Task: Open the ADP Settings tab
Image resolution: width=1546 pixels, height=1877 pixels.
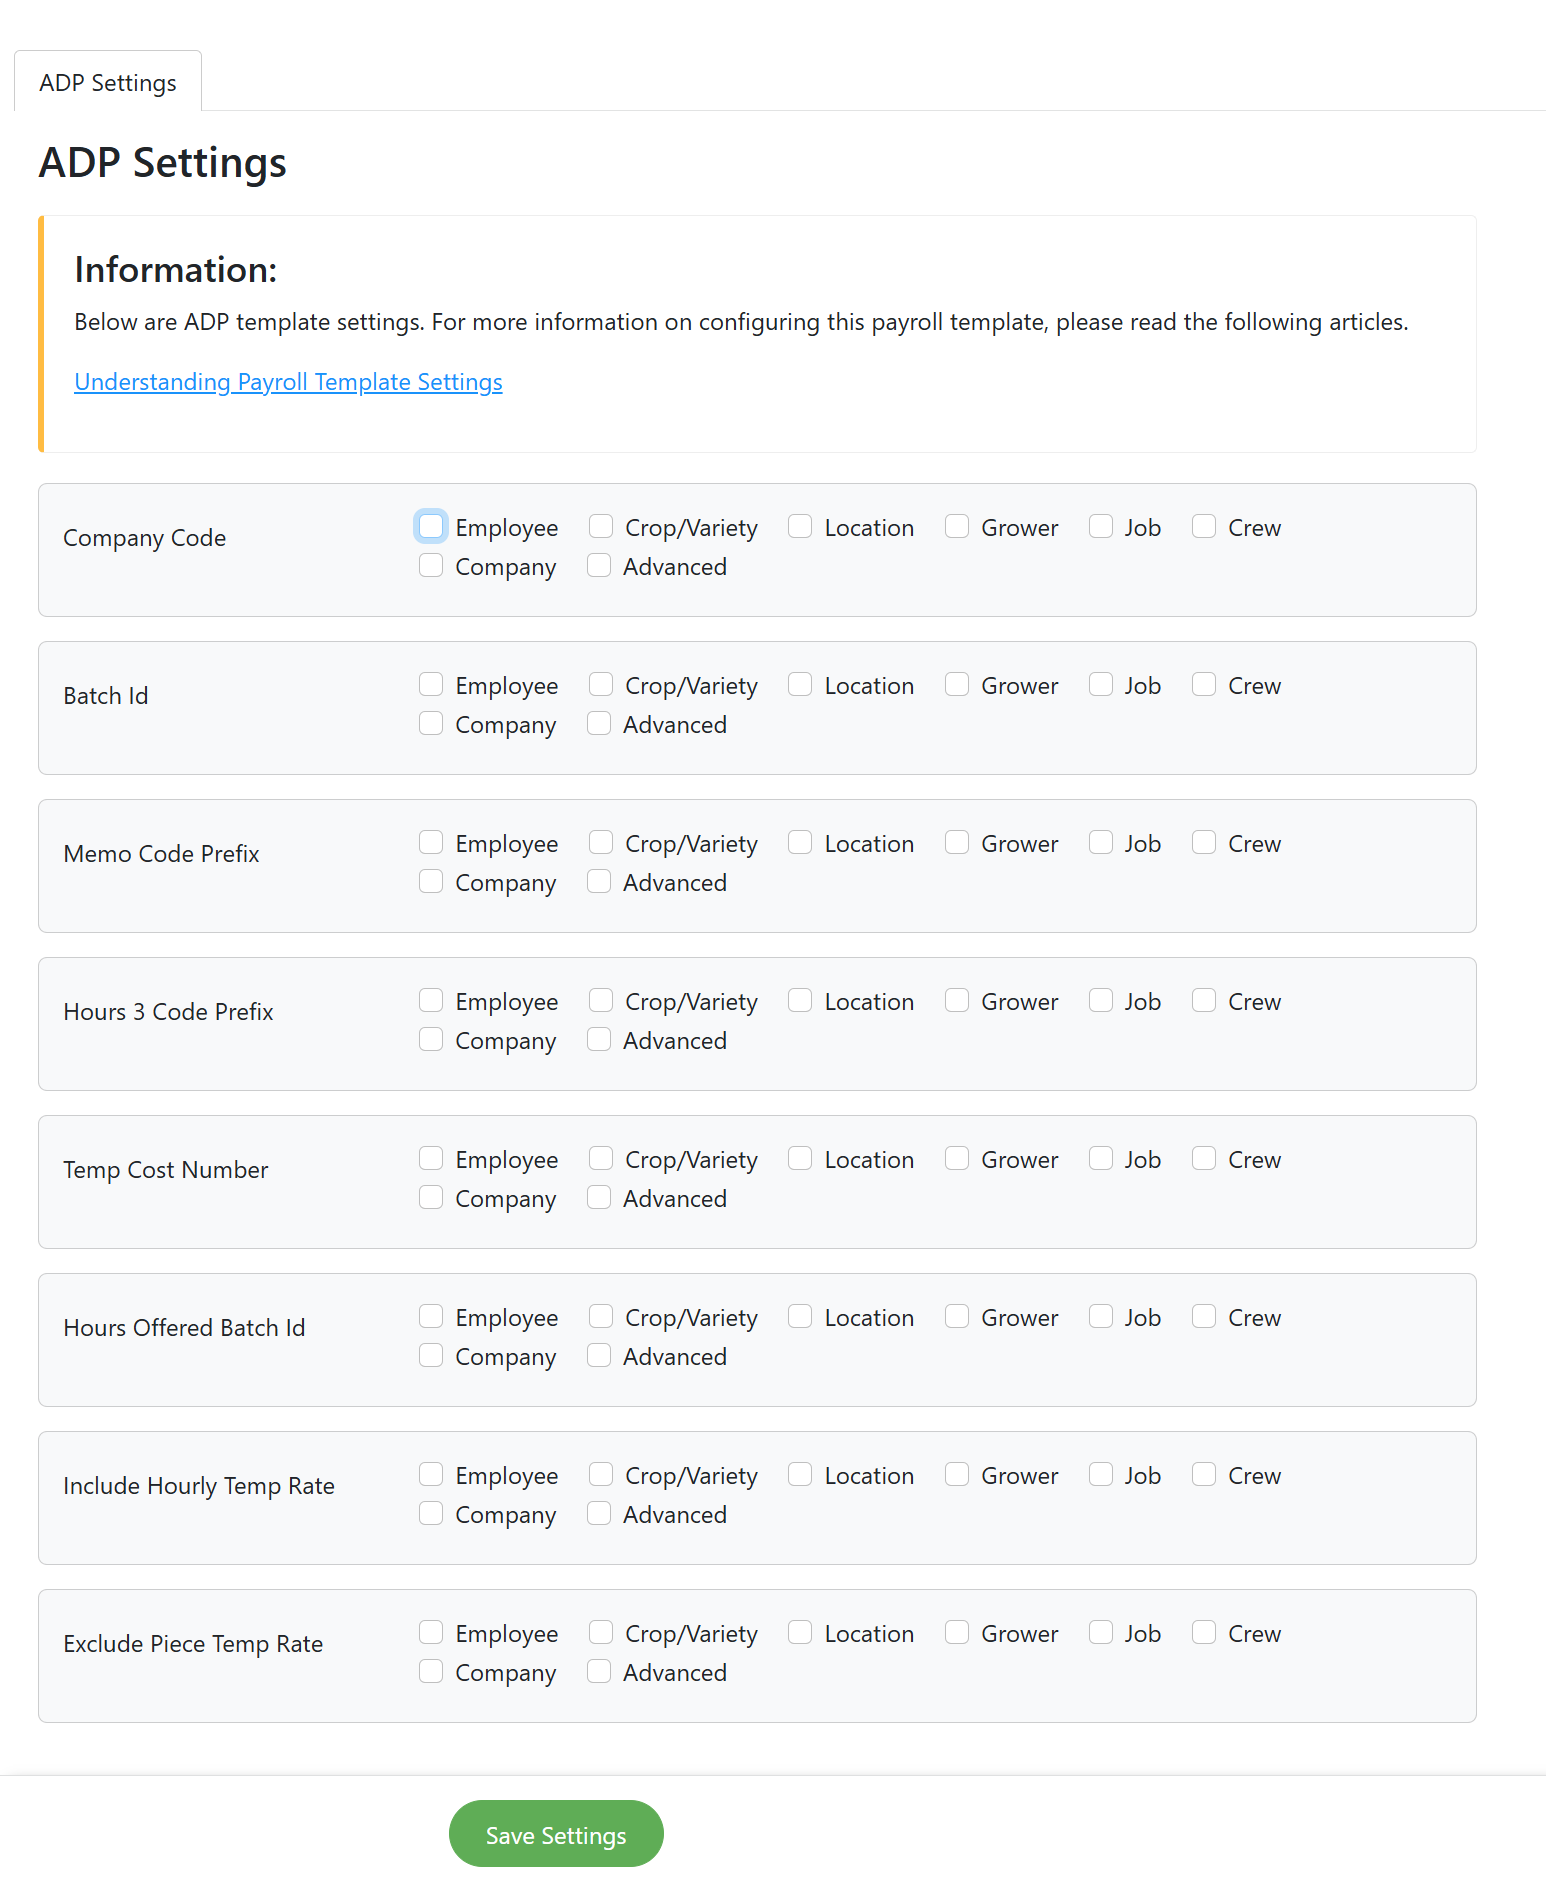Action: point(108,82)
